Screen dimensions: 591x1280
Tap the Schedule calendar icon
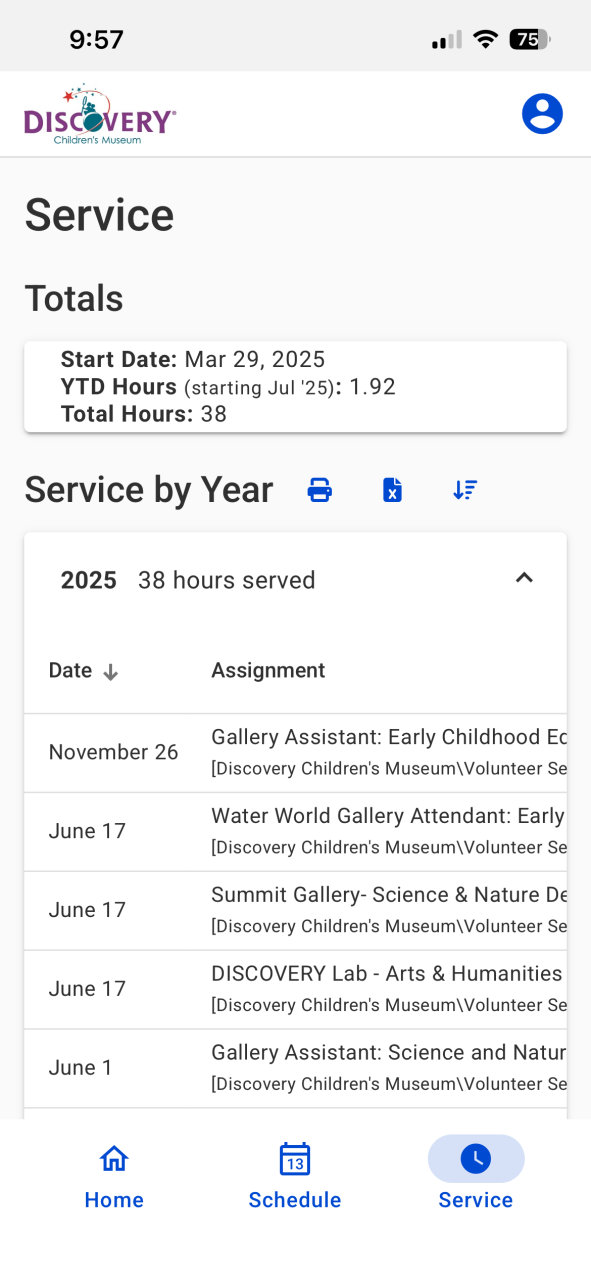click(x=295, y=1158)
